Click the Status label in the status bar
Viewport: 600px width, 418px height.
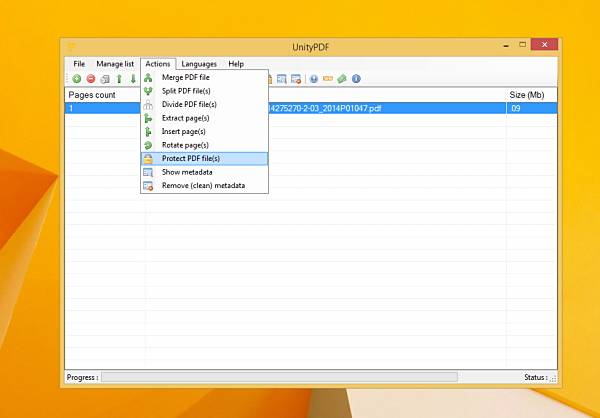point(536,377)
